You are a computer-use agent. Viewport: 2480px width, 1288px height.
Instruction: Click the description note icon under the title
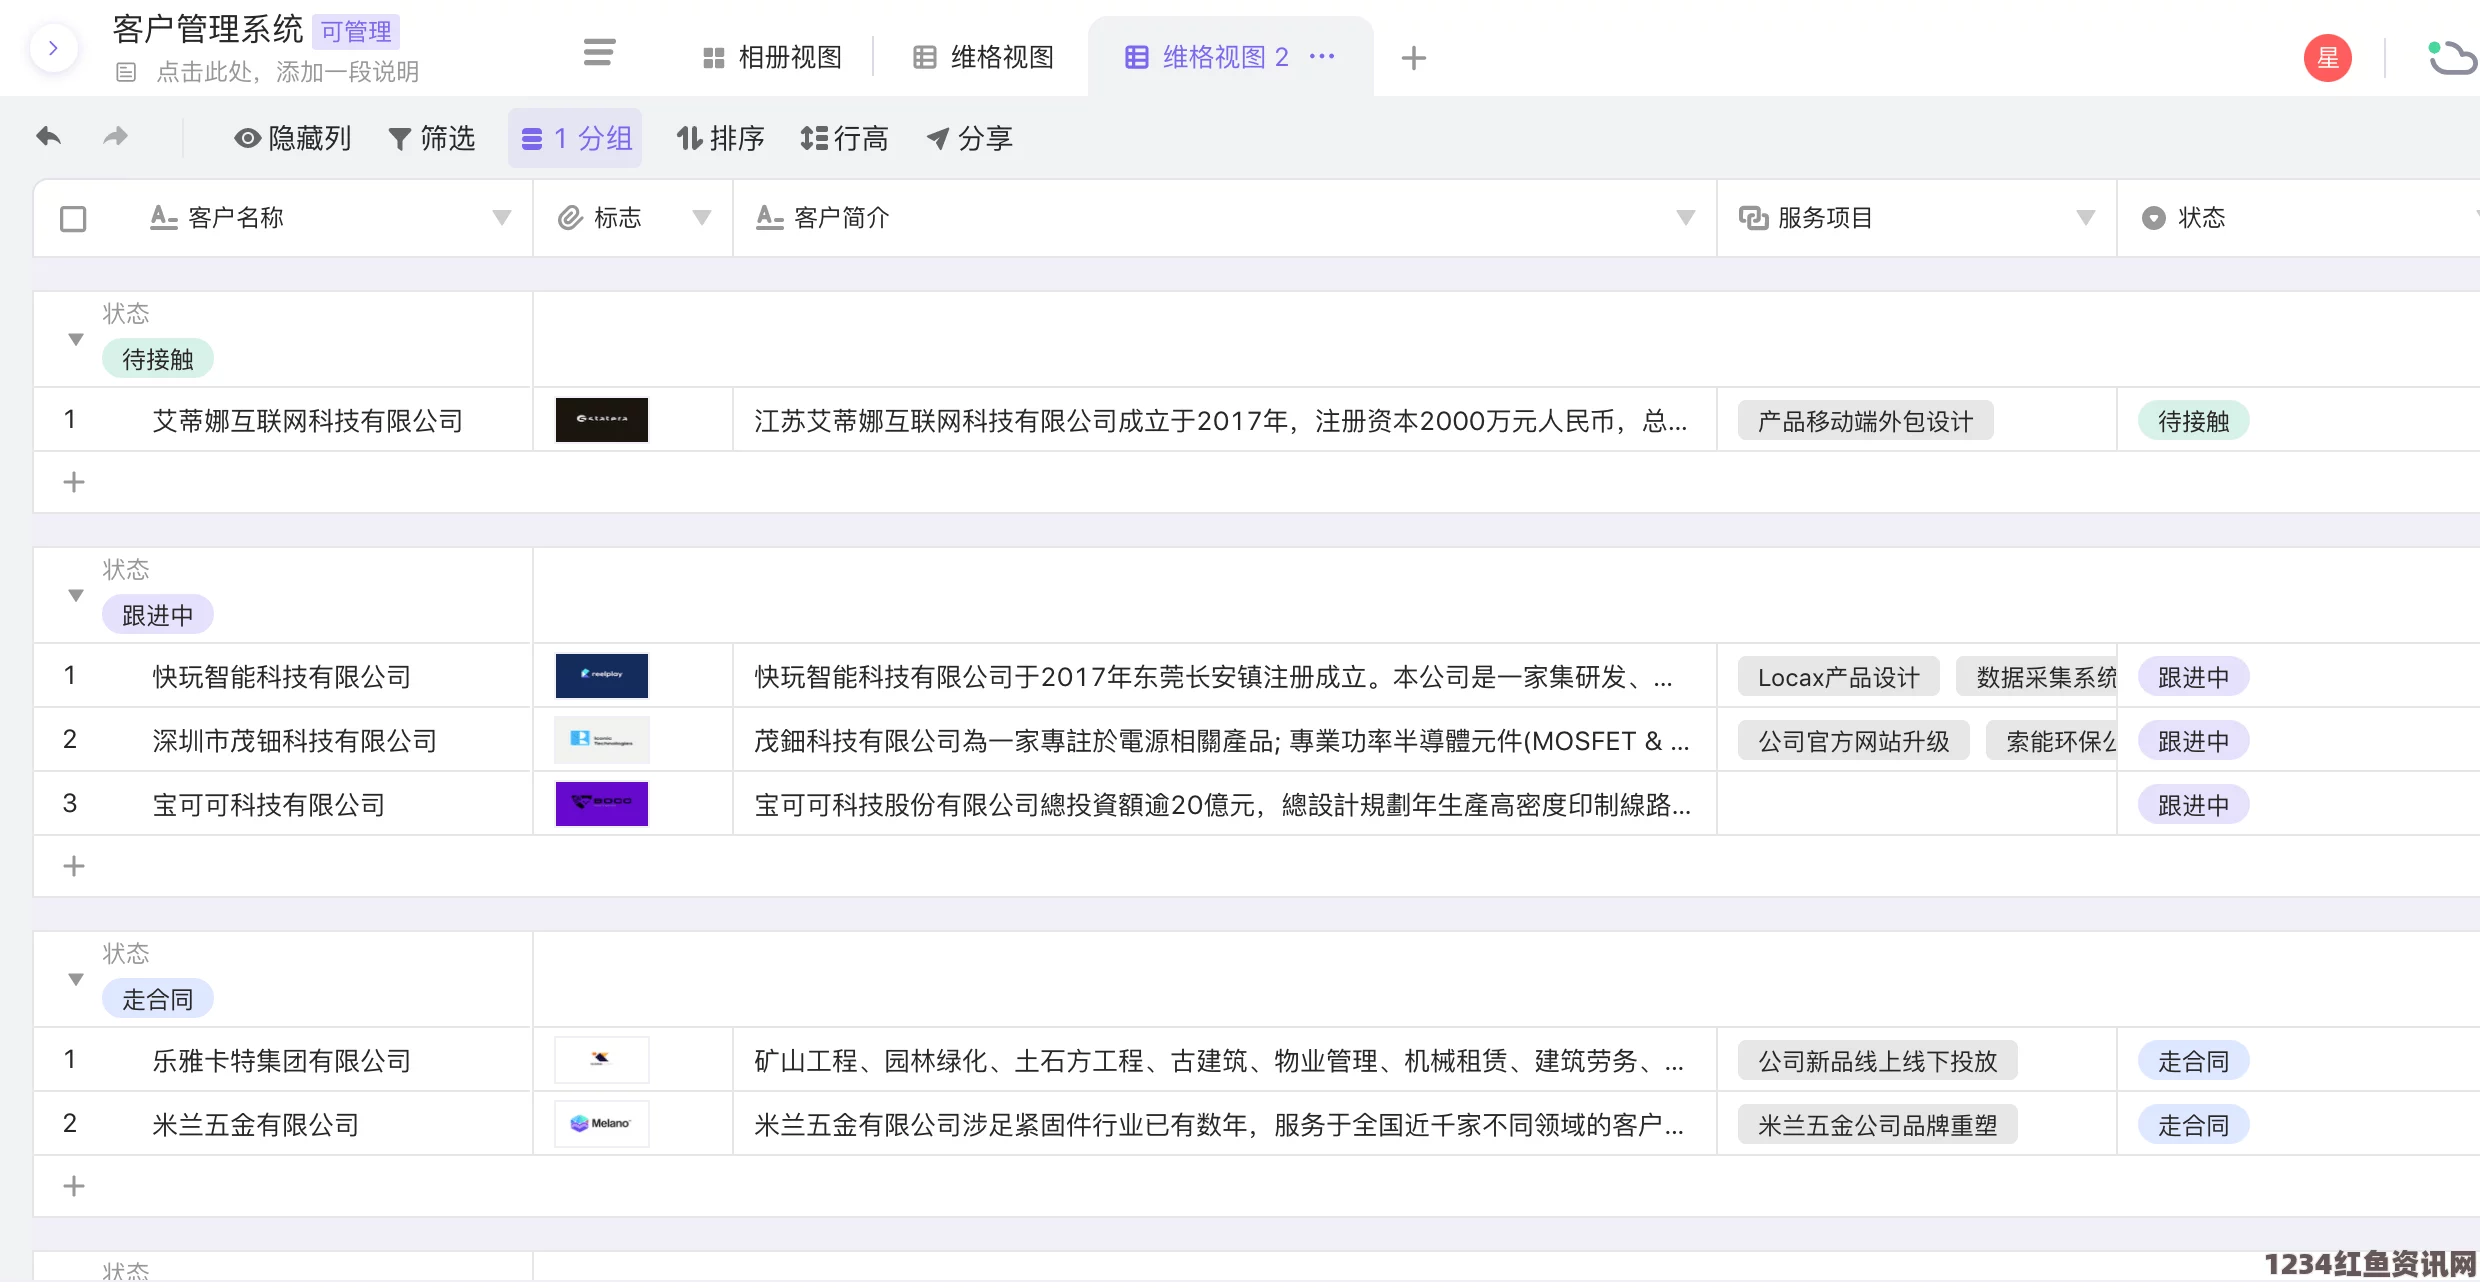[126, 72]
